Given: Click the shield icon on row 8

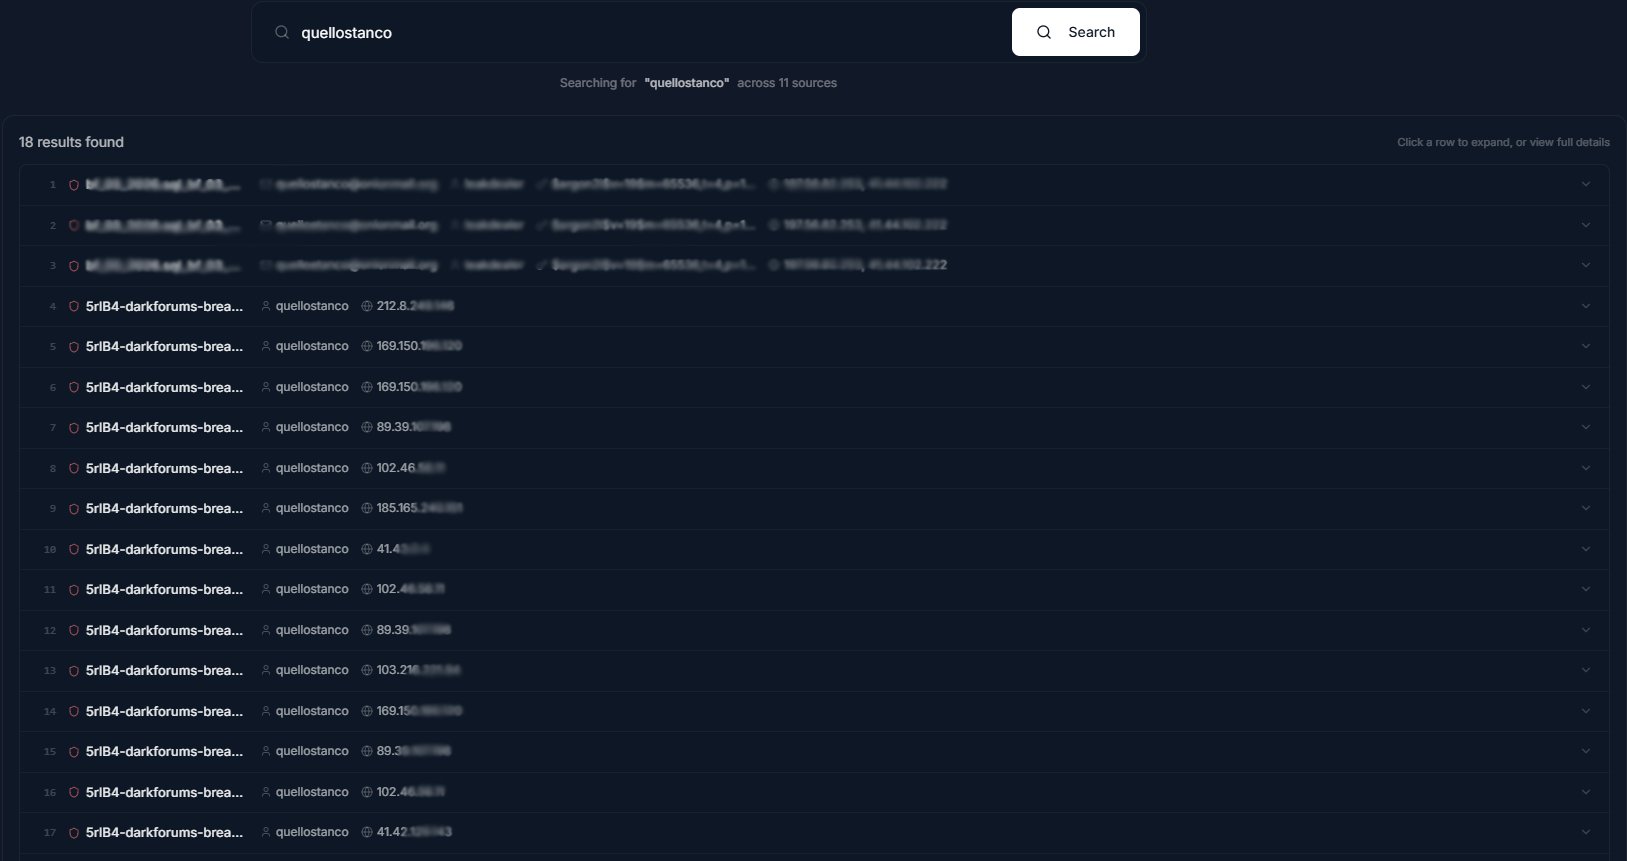Looking at the screenshot, I should pyautogui.click(x=74, y=468).
